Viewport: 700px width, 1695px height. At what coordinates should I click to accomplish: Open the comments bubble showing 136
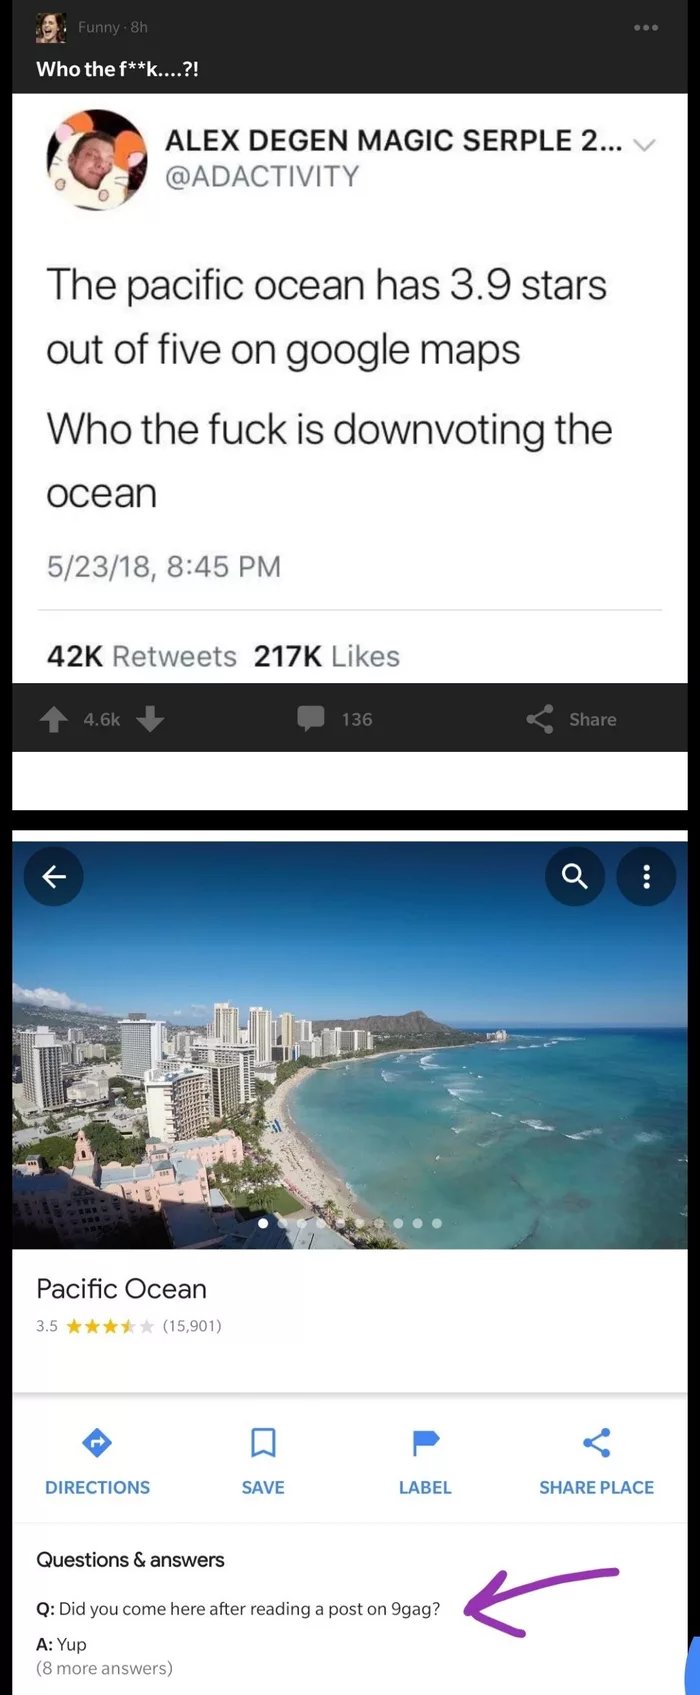(x=311, y=719)
